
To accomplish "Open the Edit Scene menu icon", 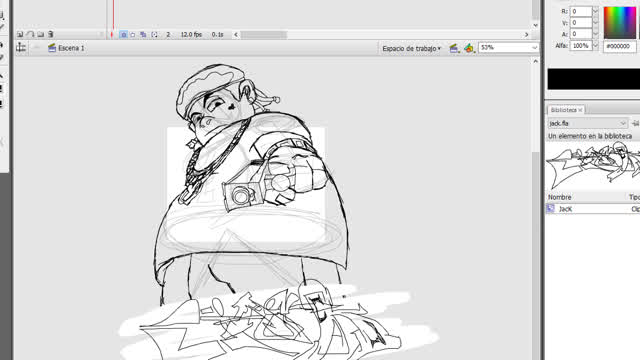I will point(454,48).
